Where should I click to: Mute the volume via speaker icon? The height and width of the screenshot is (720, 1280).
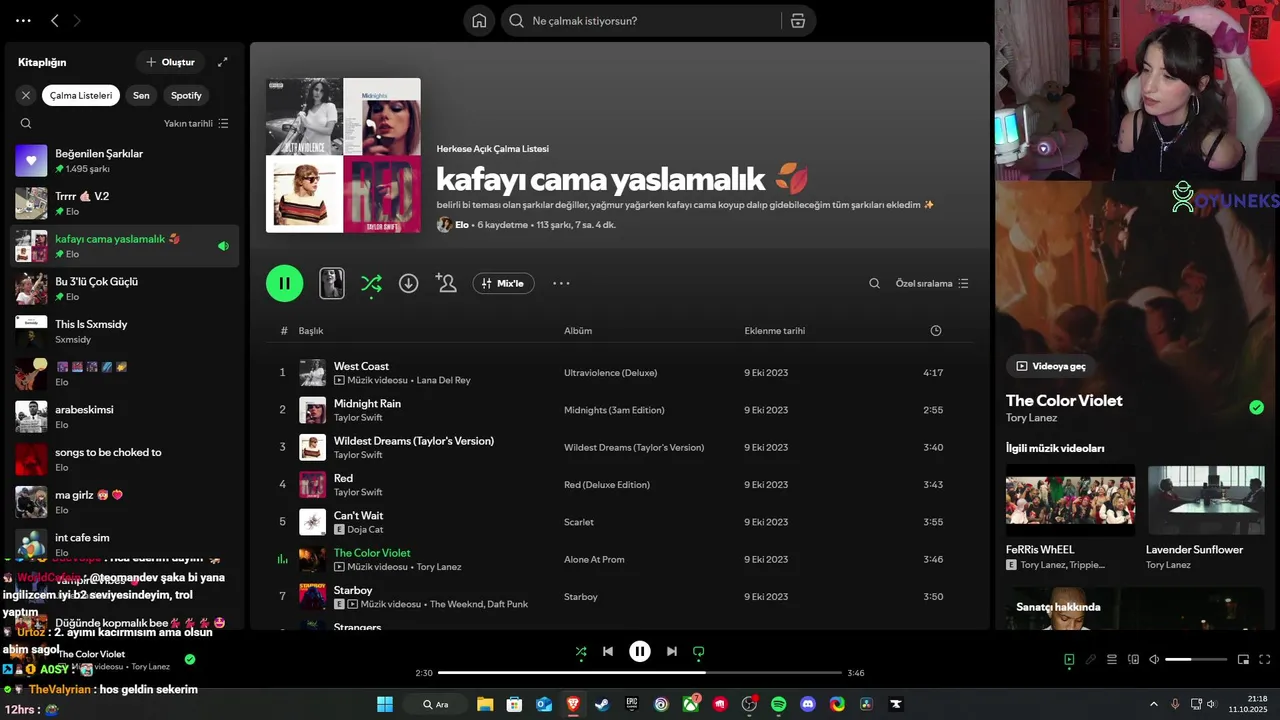coord(1154,659)
